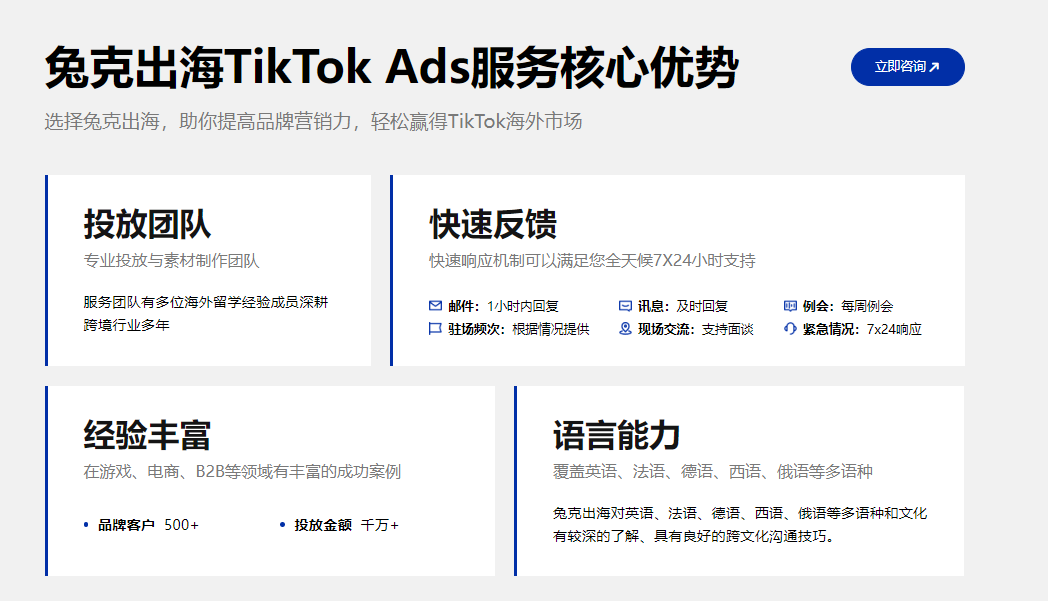Select the 快速反馈 card heading

click(493, 224)
